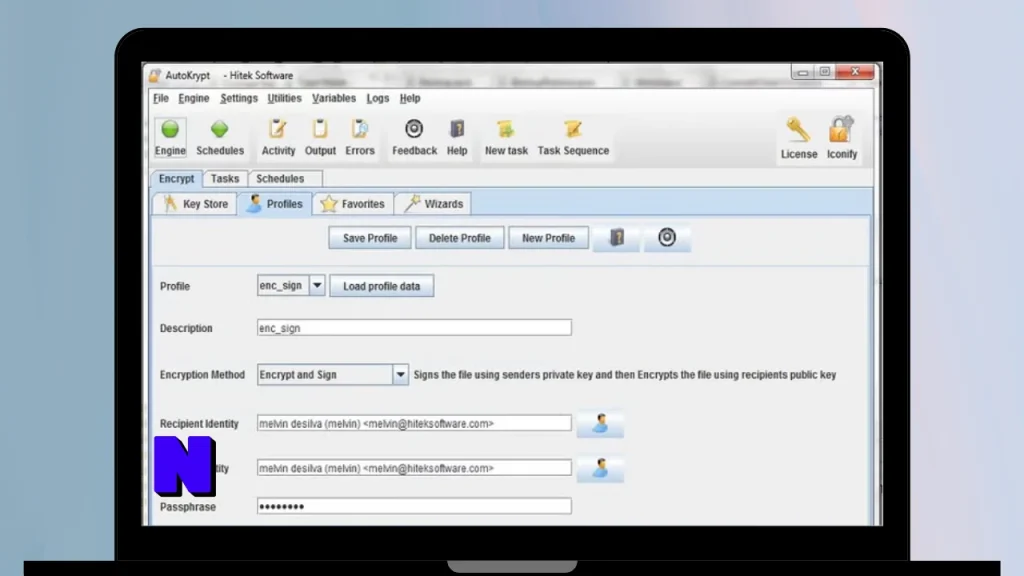This screenshot has height=576, width=1024.
Task: Select the Favorites tab
Action: point(353,204)
